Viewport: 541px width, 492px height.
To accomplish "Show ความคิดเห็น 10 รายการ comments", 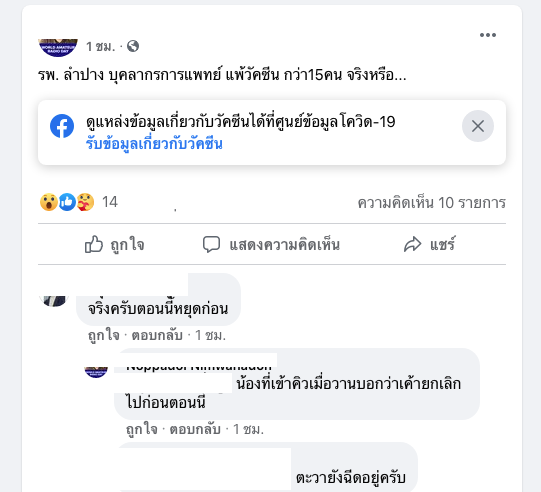I will [x=432, y=203].
